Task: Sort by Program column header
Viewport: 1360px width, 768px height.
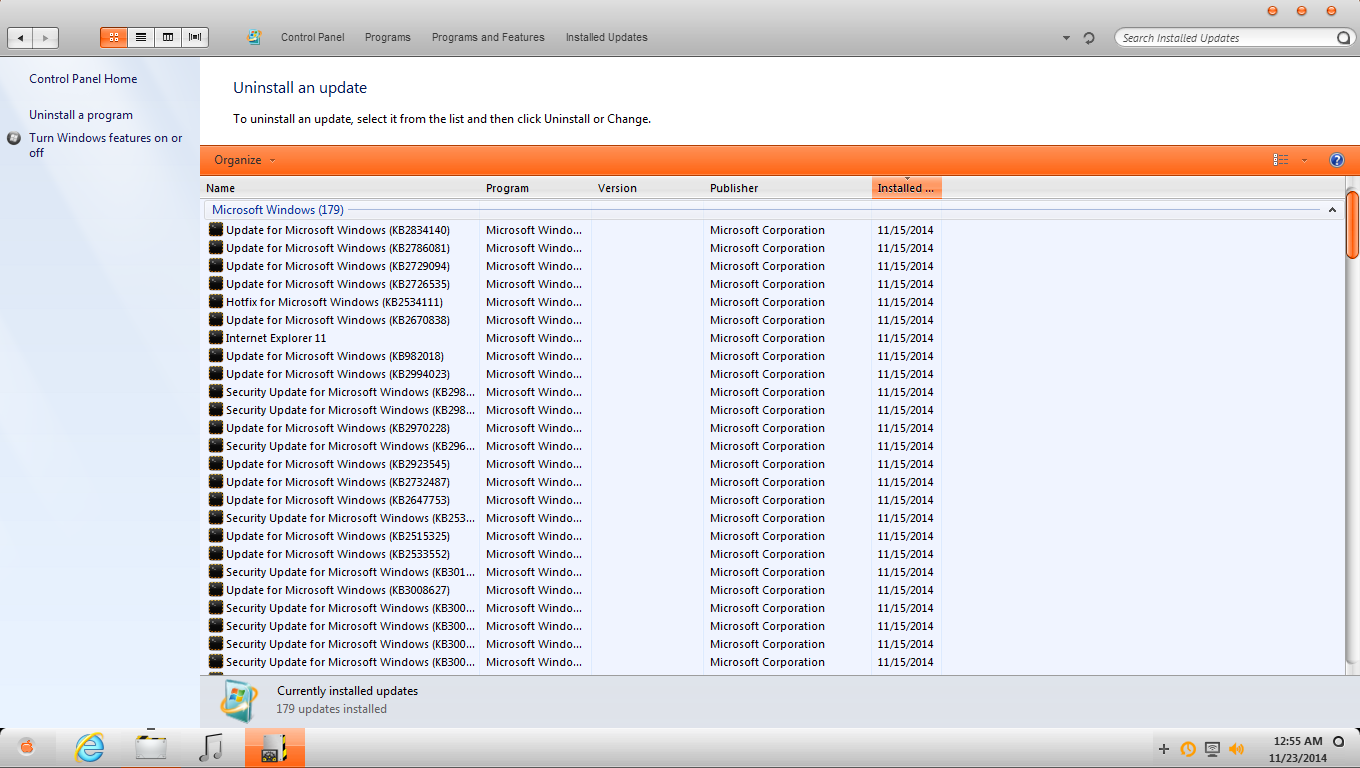Action: pyautogui.click(x=535, y=188)
